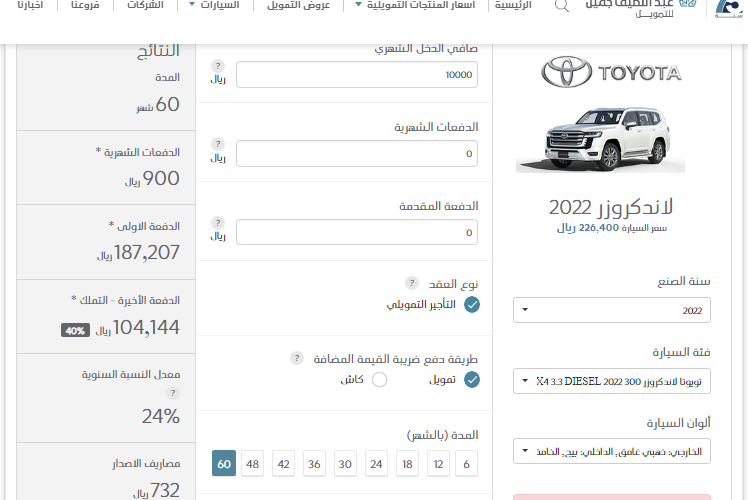The image size is (748, 500).
Task: Click help icon beside monthly payments field
Action: coord(218,144)
